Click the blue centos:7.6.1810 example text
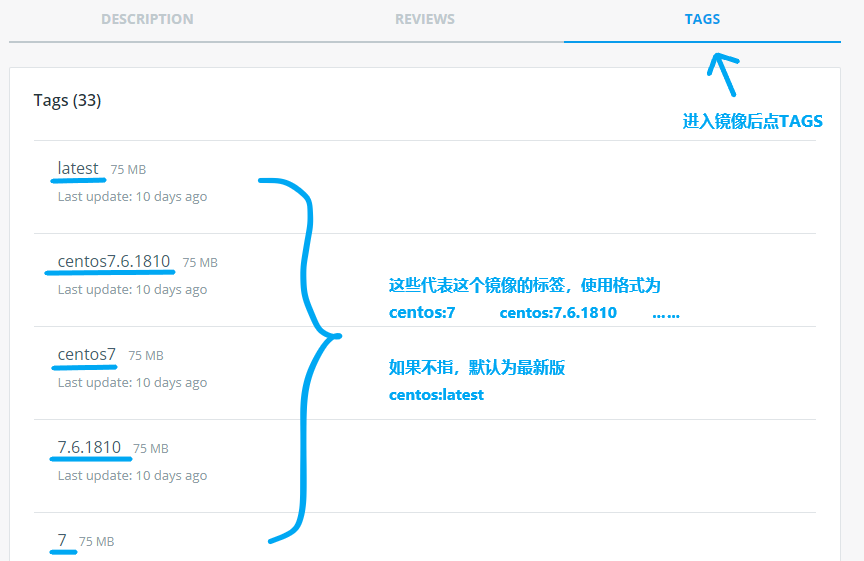Viewport: 864px width, 561px height. click(x=558, y=312)
